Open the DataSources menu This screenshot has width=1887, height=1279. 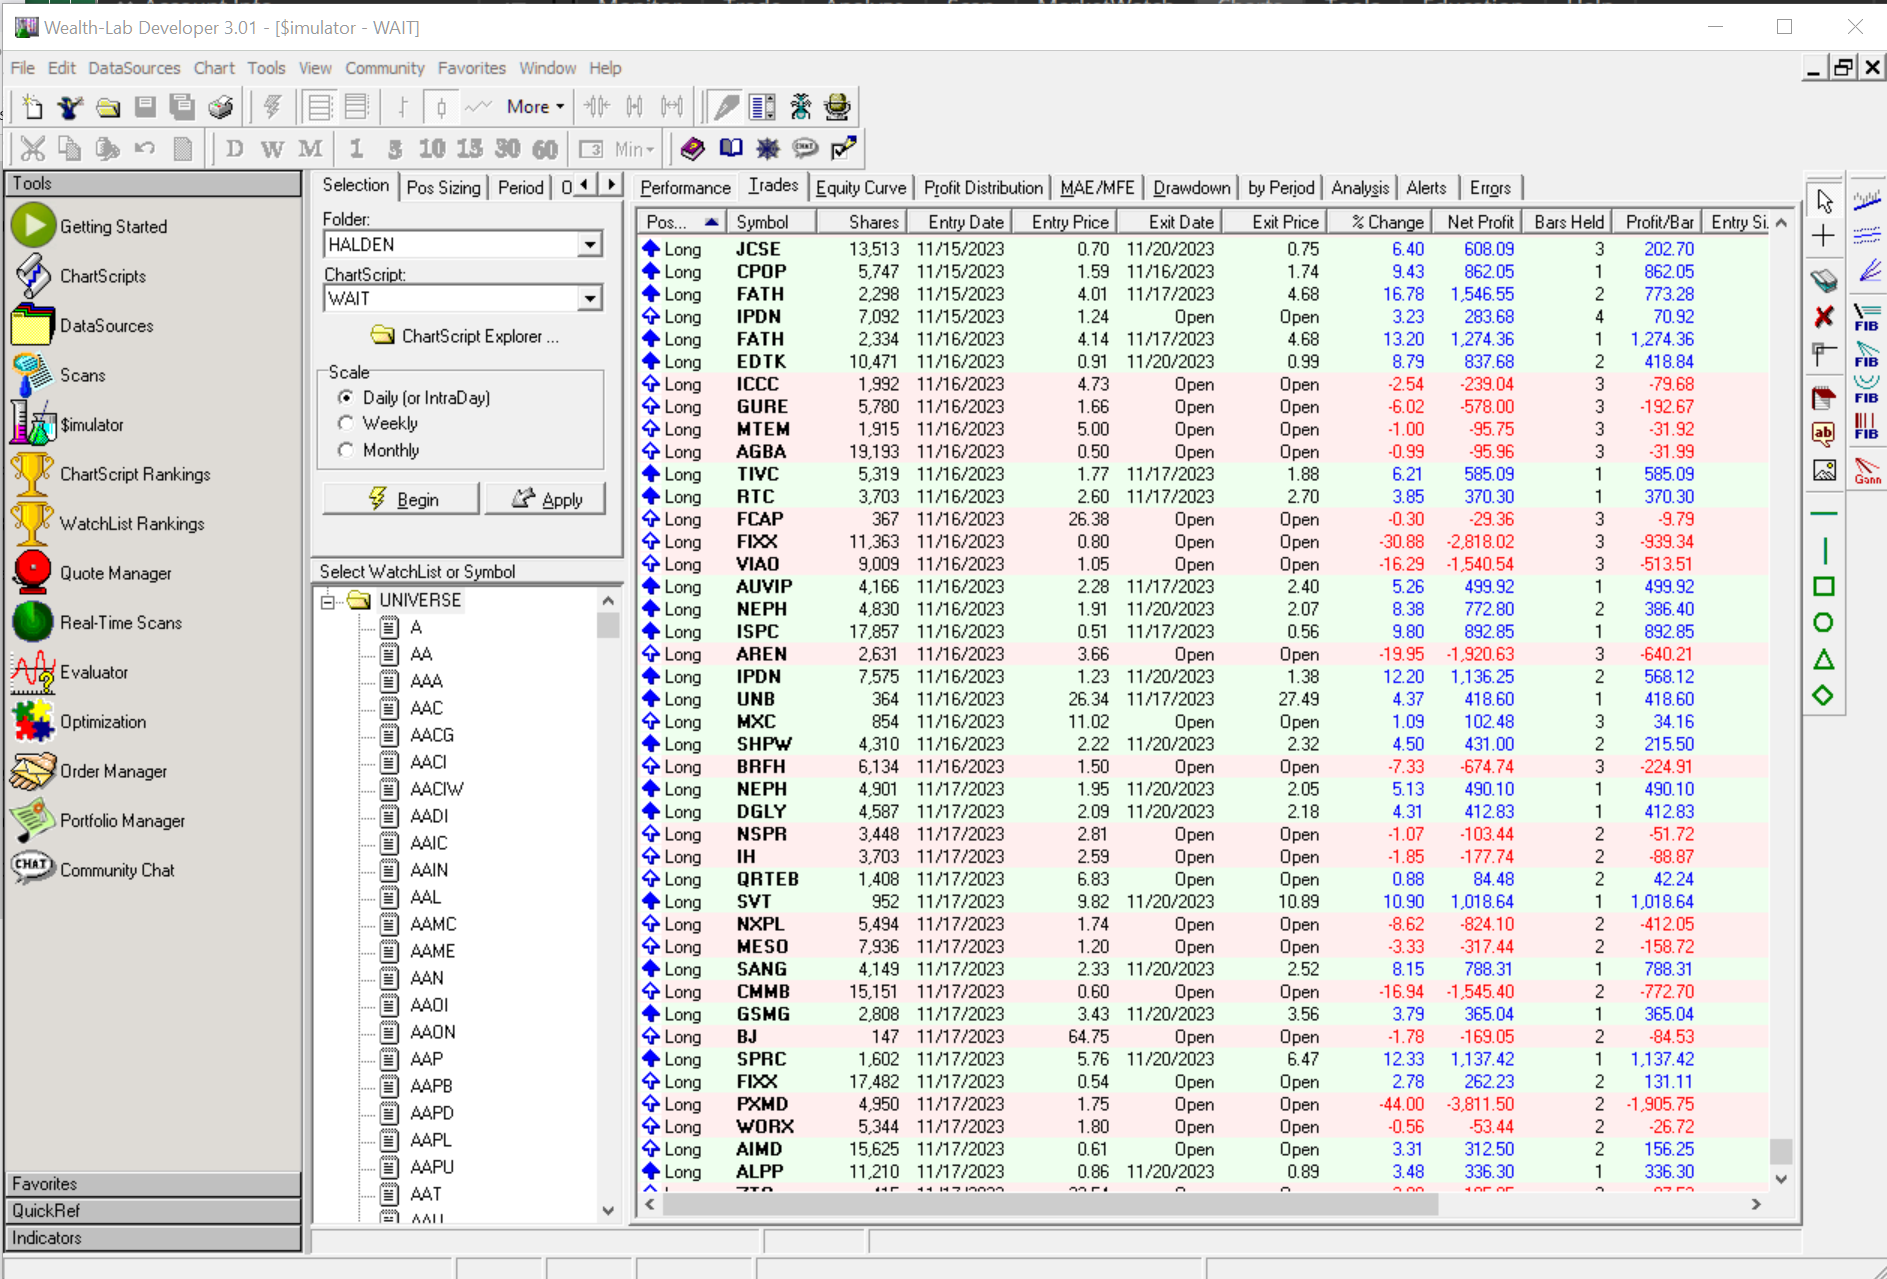(x=134, y=68)
